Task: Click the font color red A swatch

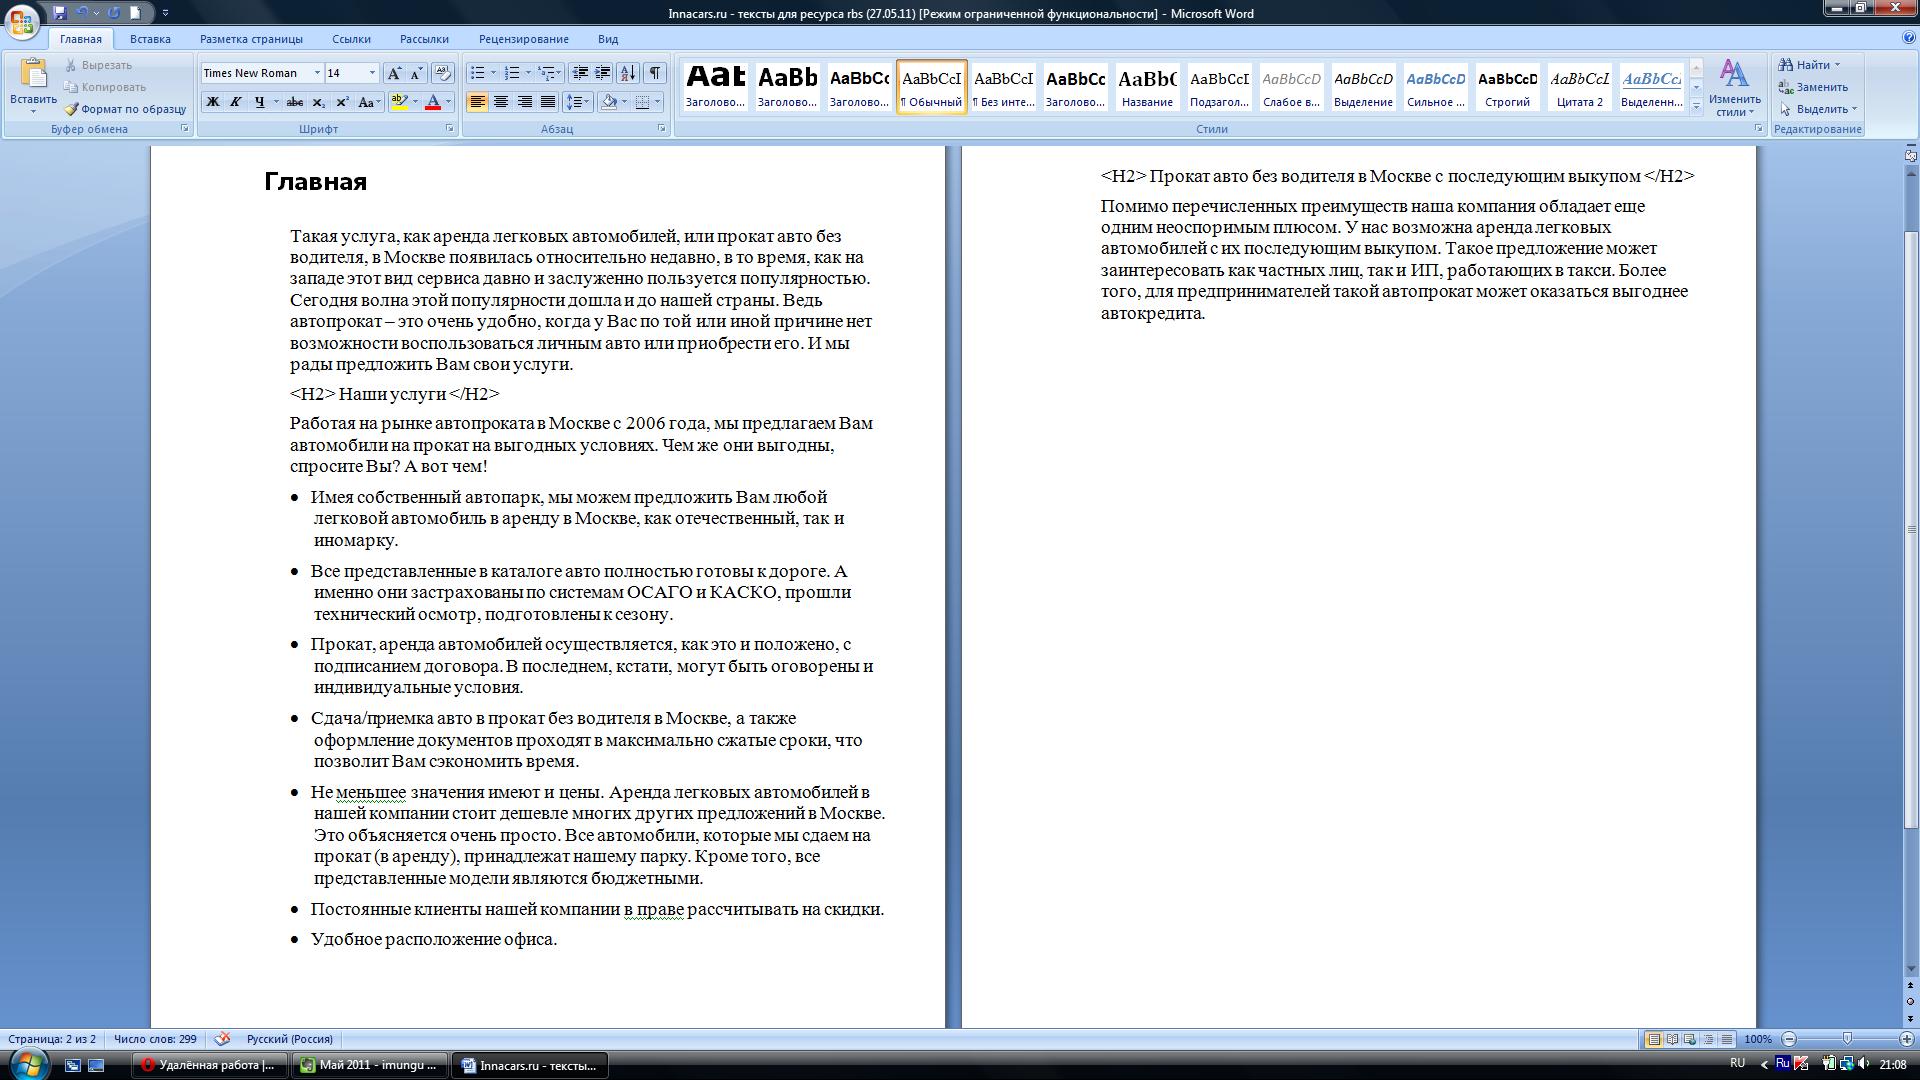Action: [433, 102]
